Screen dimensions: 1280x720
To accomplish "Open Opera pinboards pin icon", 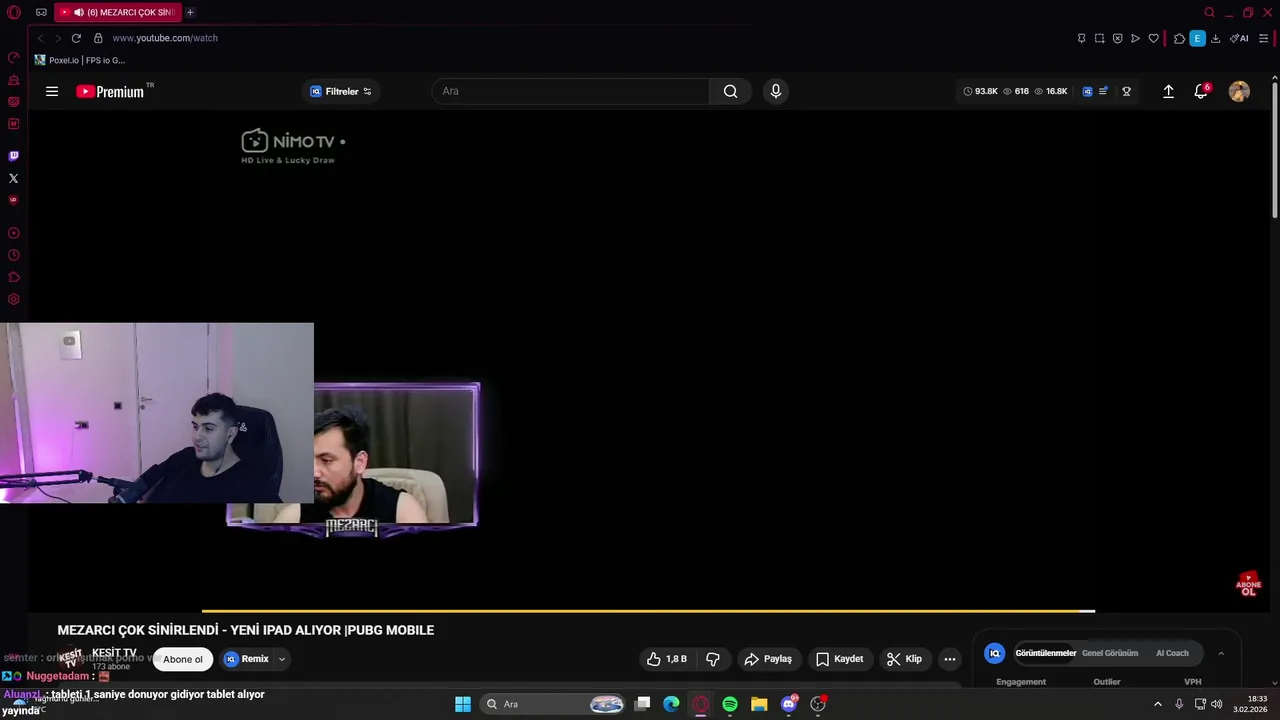I will [x=1081, y=38].
